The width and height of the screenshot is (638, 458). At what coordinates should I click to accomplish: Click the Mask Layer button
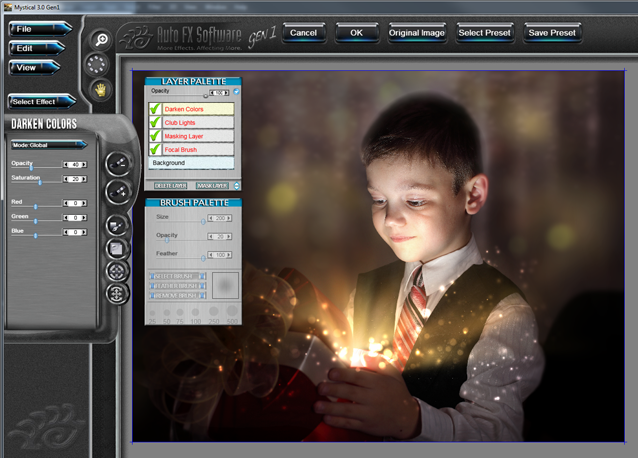(212, 185)
